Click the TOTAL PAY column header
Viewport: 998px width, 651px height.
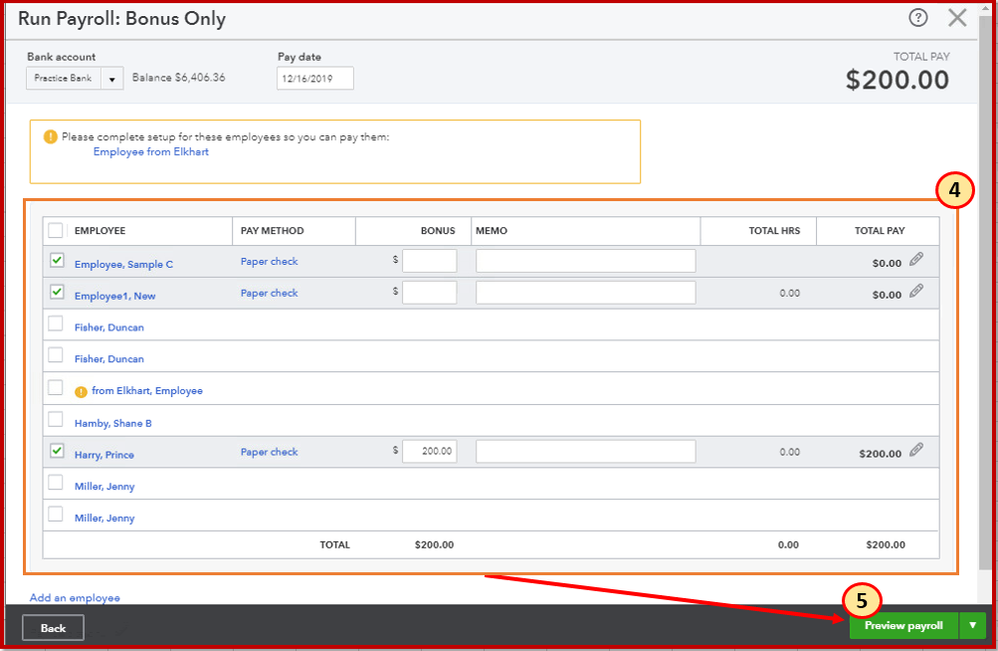tap(880, 230)
